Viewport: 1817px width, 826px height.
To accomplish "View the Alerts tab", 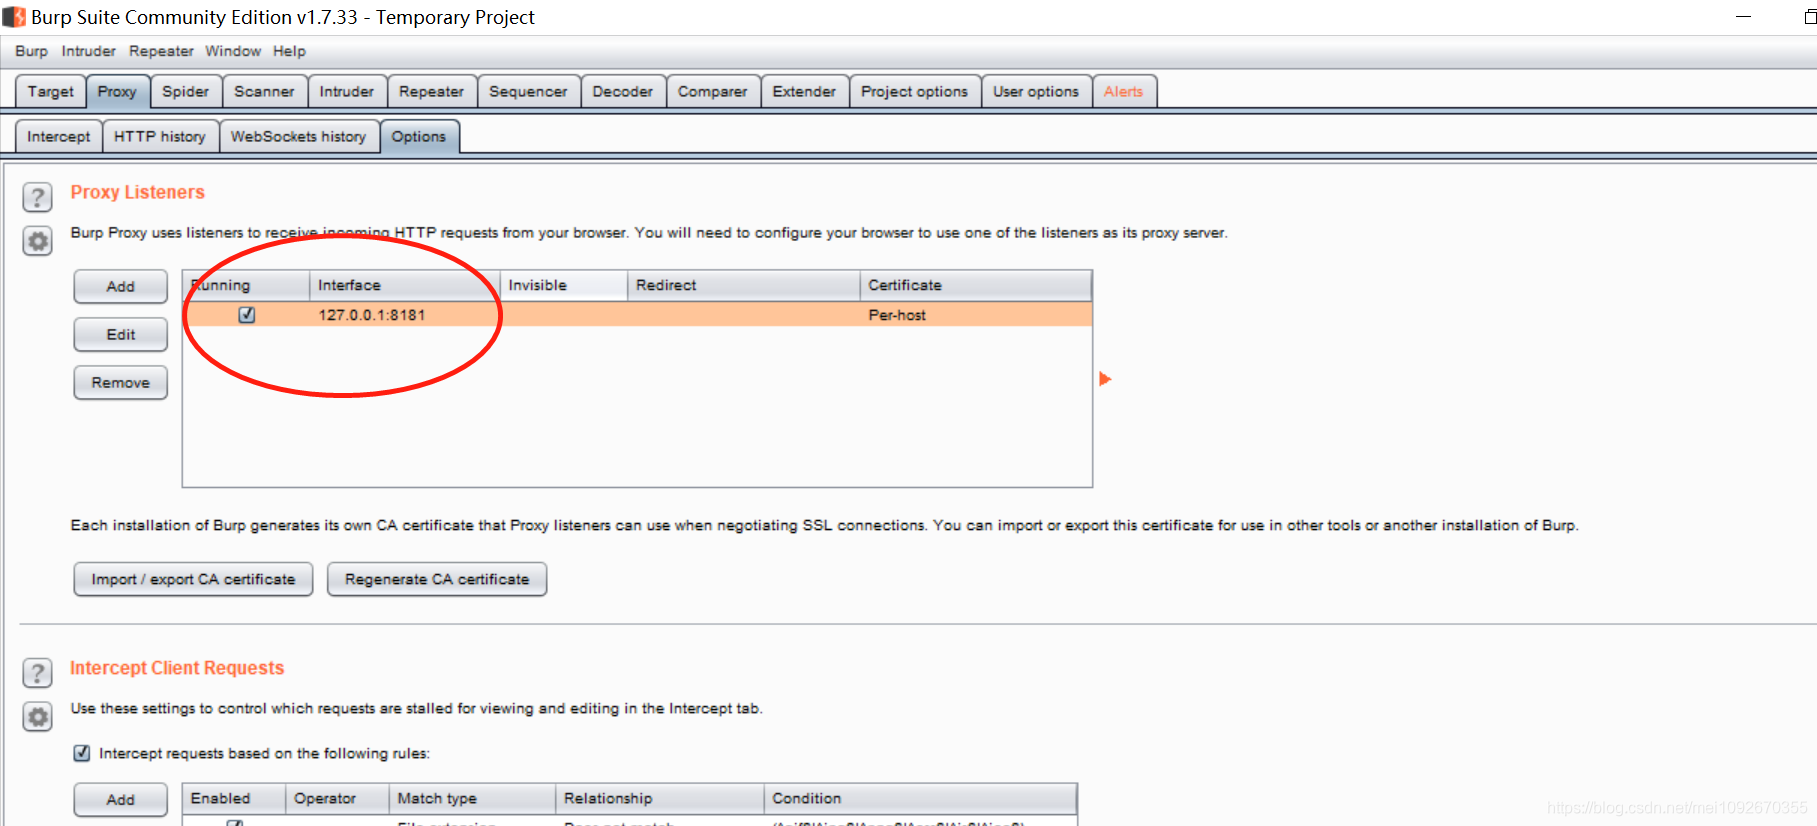I will [x=1124, y=91].
